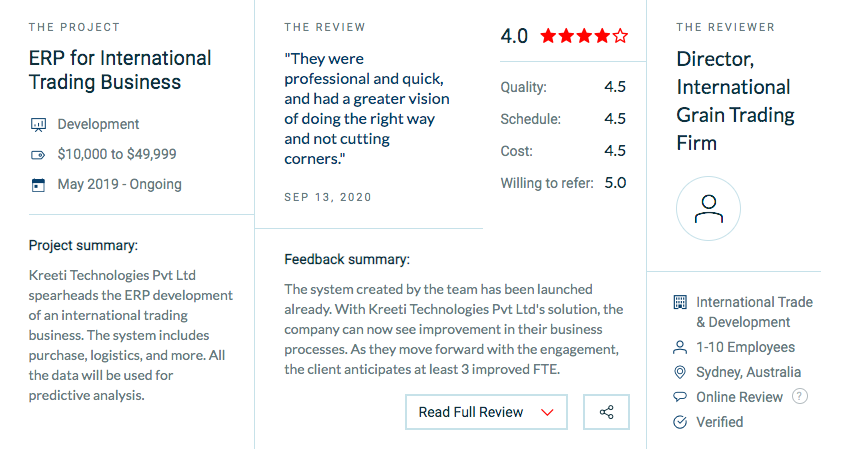Screen dimensions: 848x449
Task: Click the five-star rating display
Action: 584,36
